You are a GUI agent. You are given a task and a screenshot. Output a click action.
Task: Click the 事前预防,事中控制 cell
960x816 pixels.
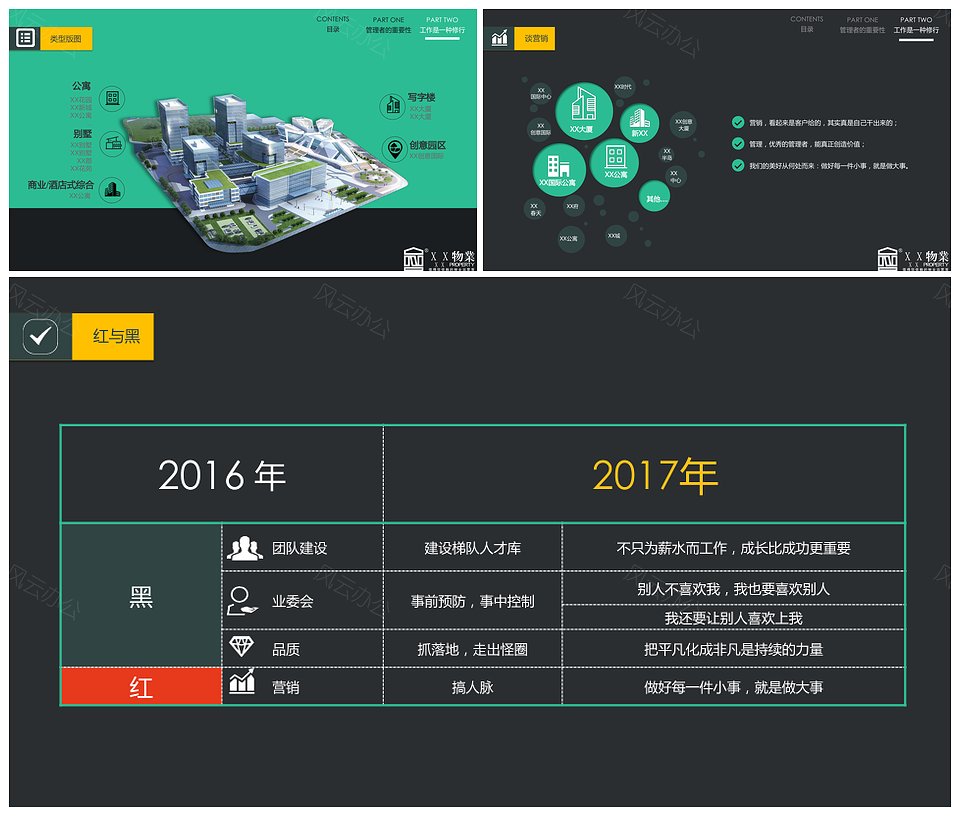(473, 601)
